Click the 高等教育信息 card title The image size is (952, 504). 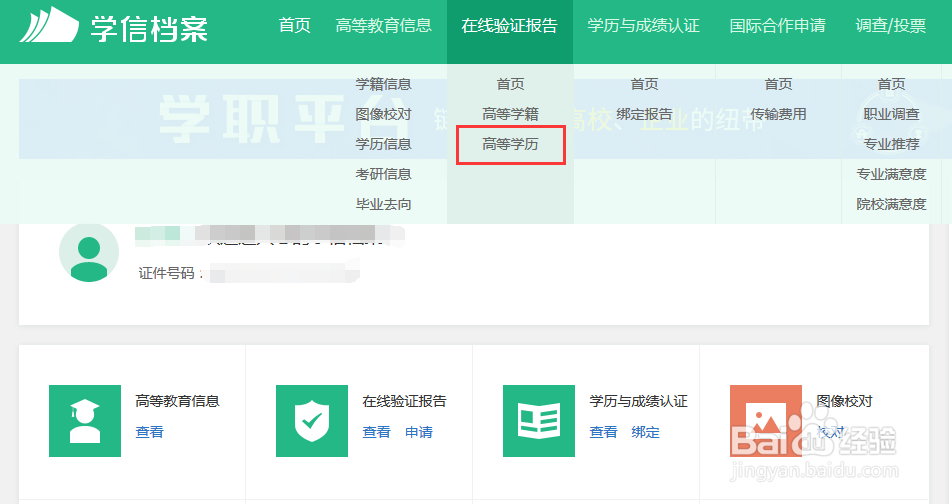tap(177, 401)
